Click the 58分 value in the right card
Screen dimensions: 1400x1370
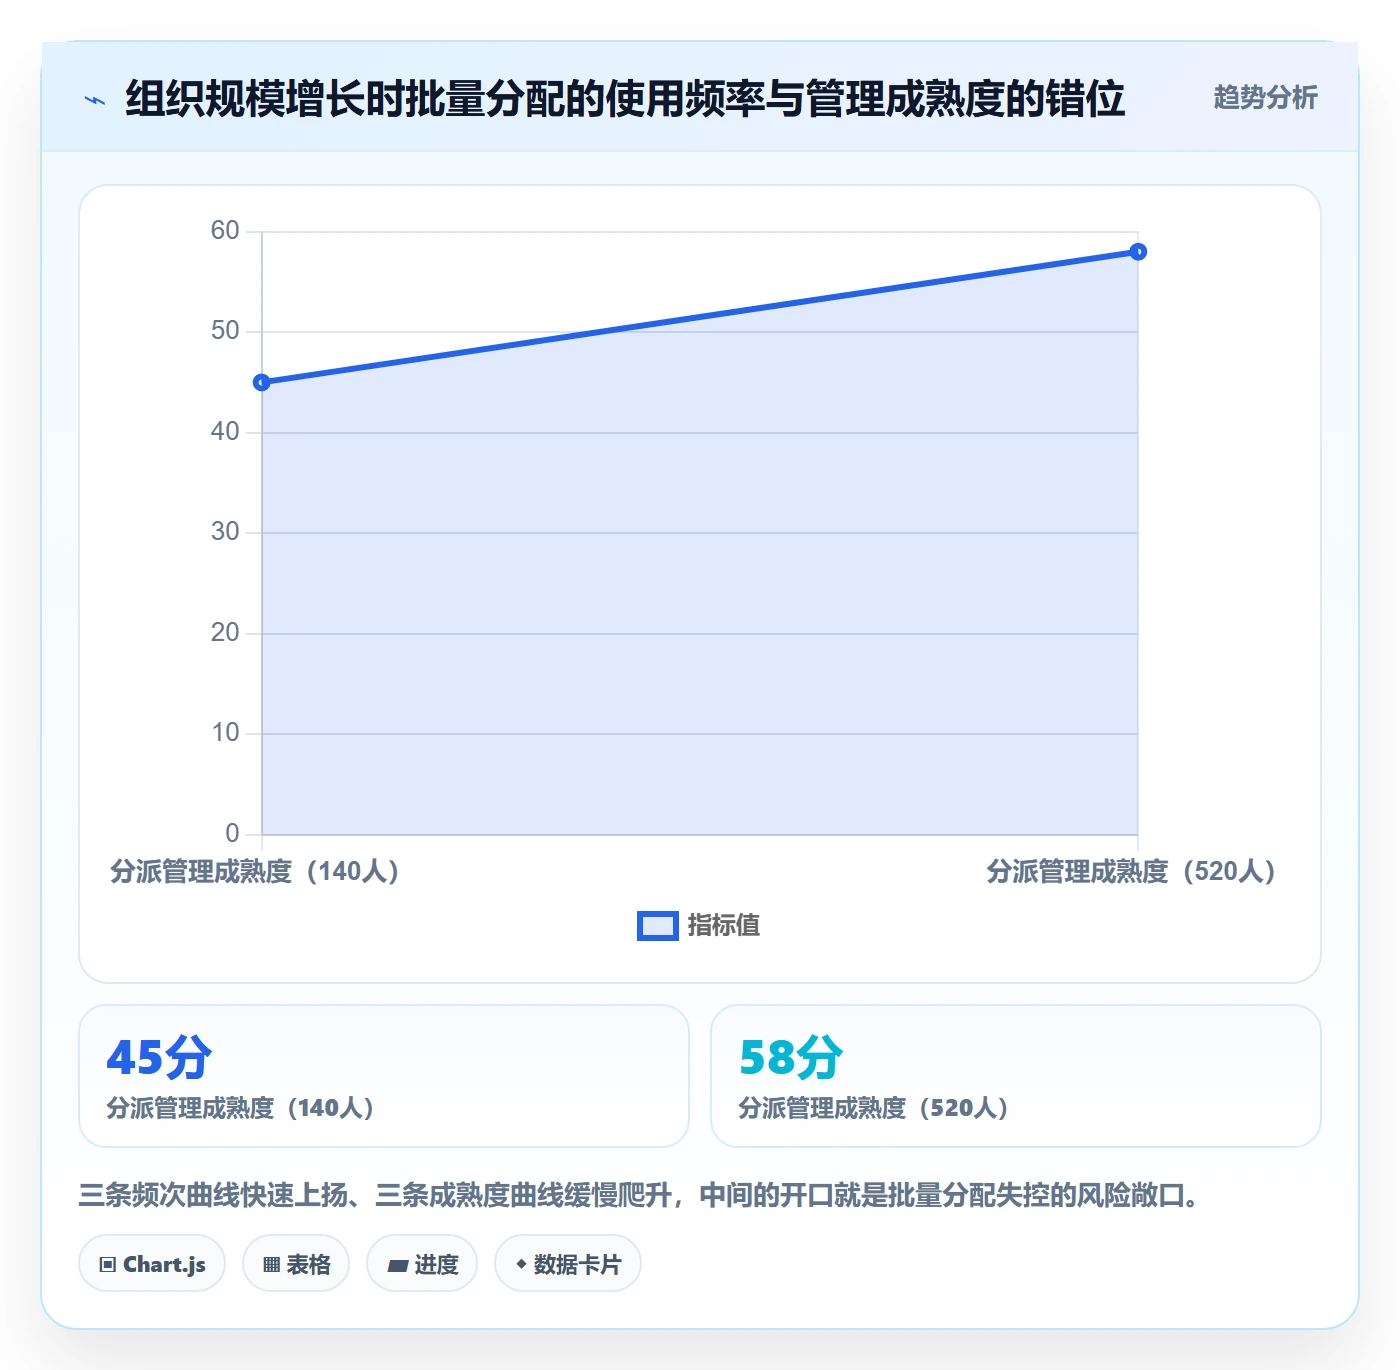pos(791,1057)
